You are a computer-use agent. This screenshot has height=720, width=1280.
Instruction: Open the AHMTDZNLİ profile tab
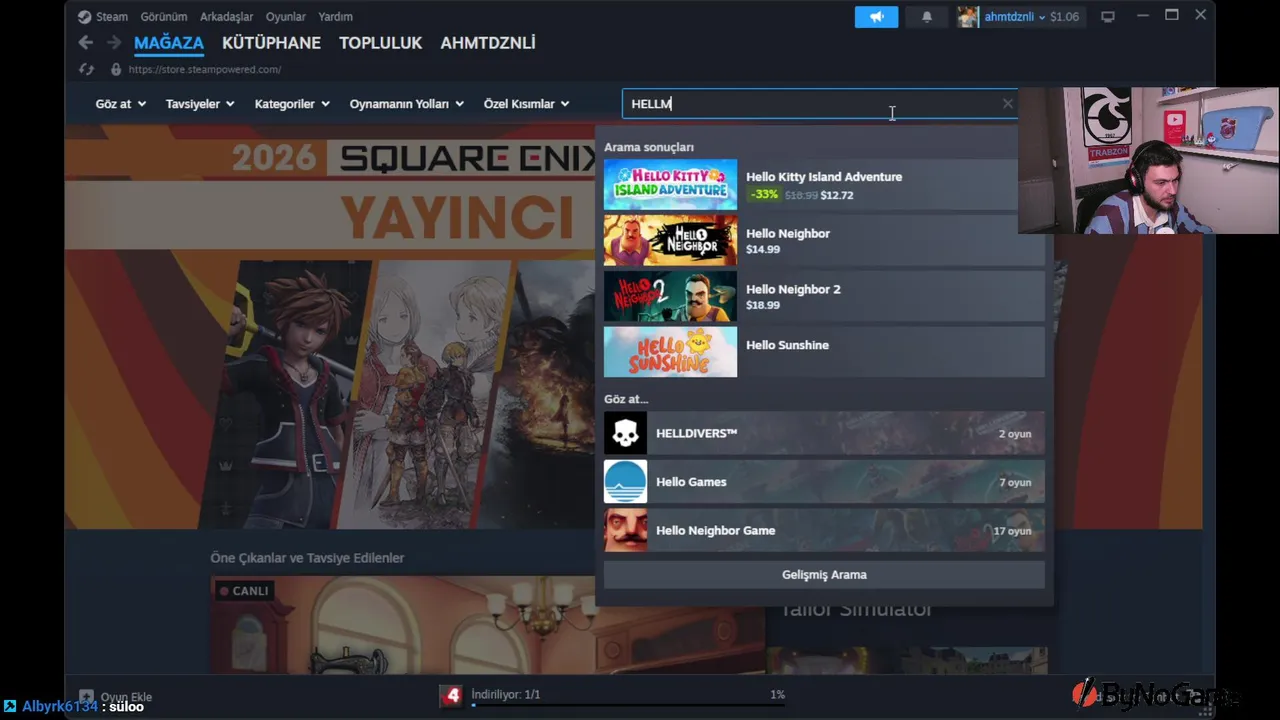[x=488, y=43]
